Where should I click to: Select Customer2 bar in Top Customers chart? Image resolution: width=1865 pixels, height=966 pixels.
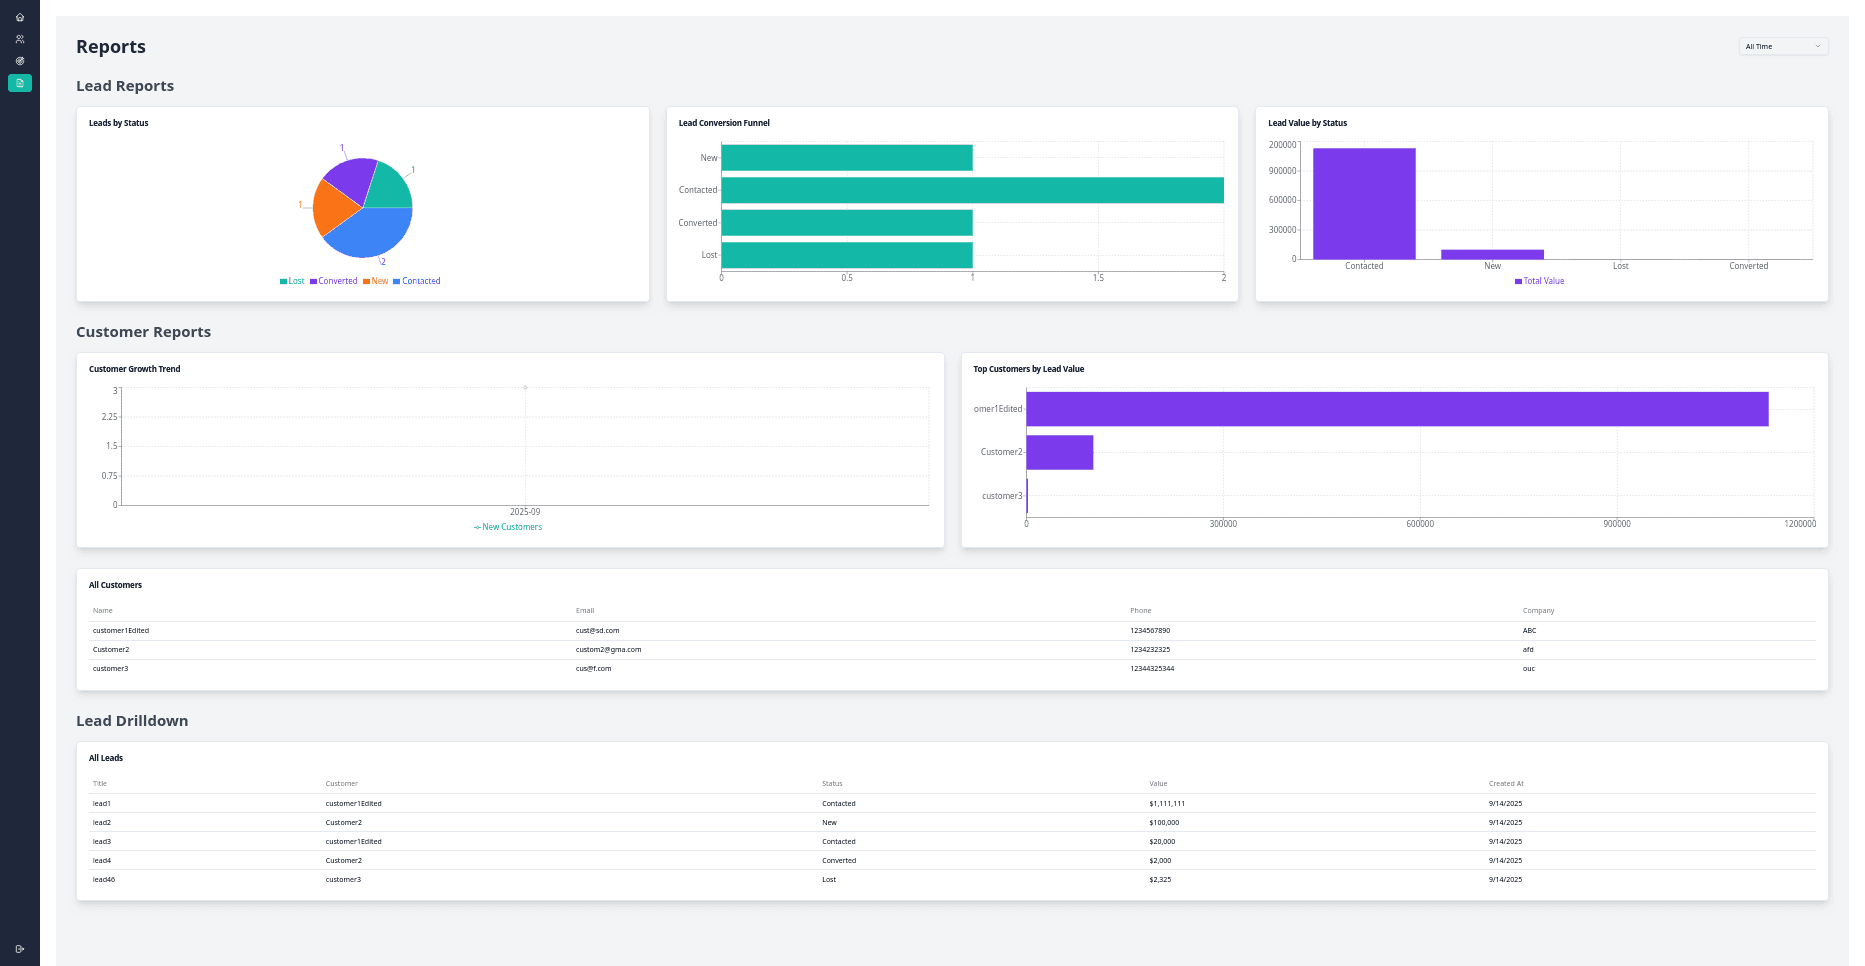point(1060,452)
